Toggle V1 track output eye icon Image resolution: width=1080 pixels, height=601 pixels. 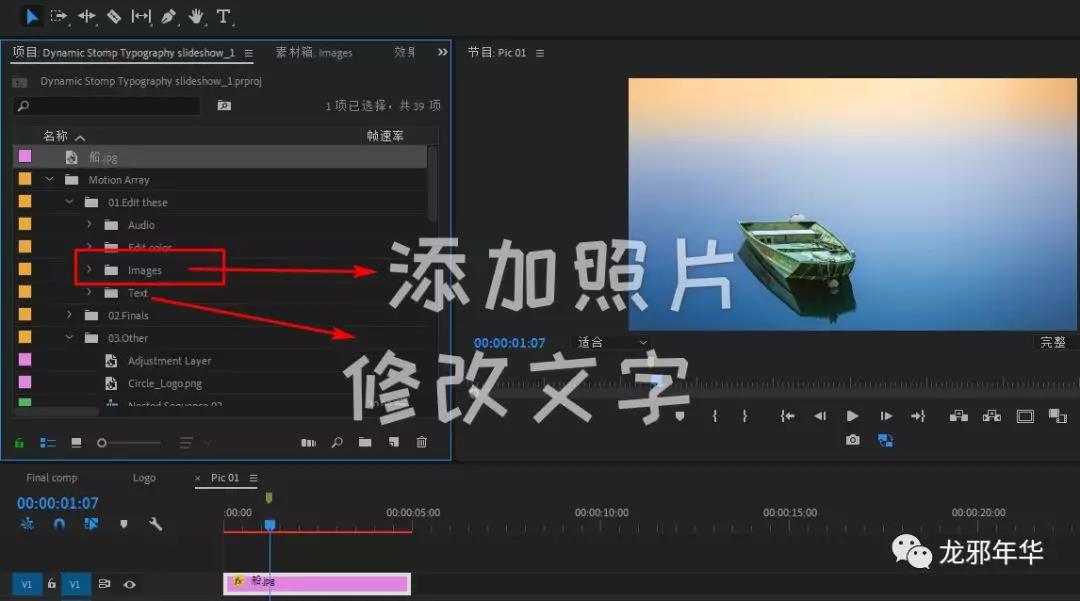click(x=129, y=584)
